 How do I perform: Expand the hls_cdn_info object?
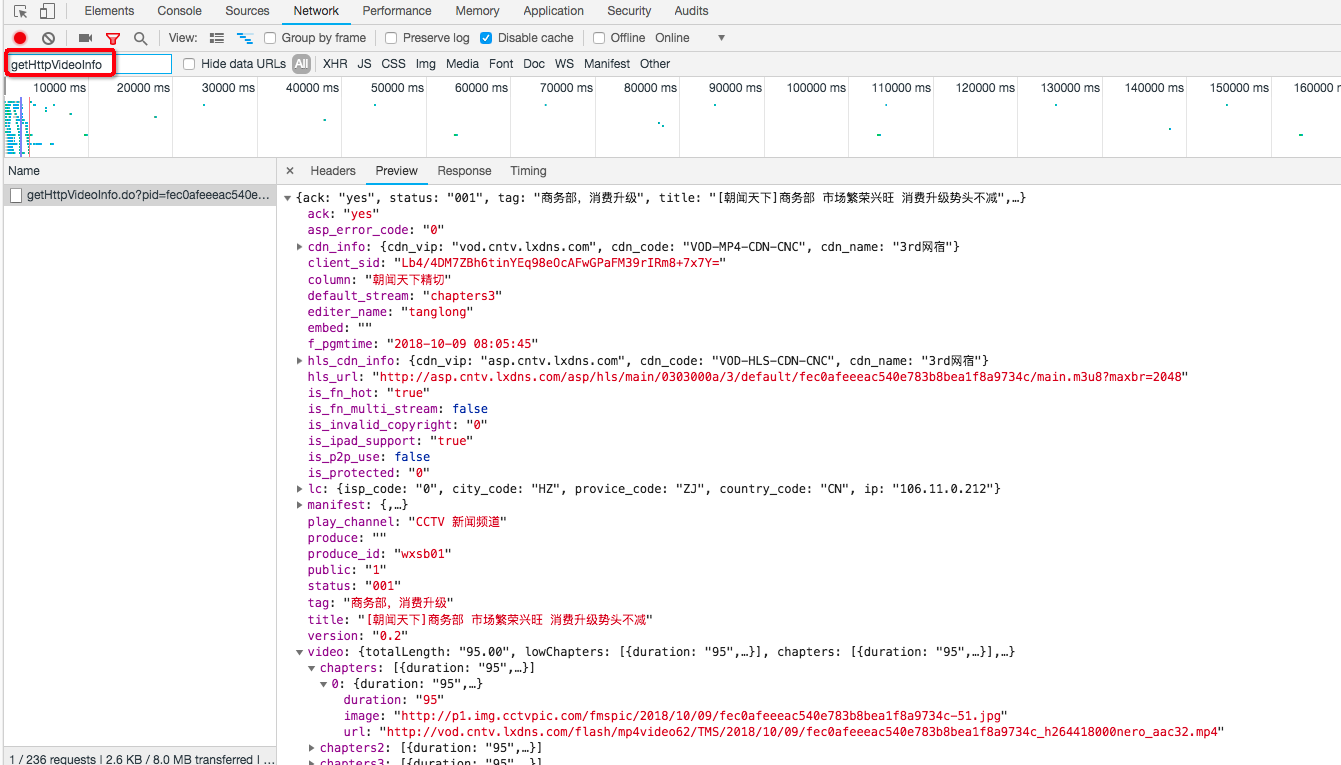300,361
